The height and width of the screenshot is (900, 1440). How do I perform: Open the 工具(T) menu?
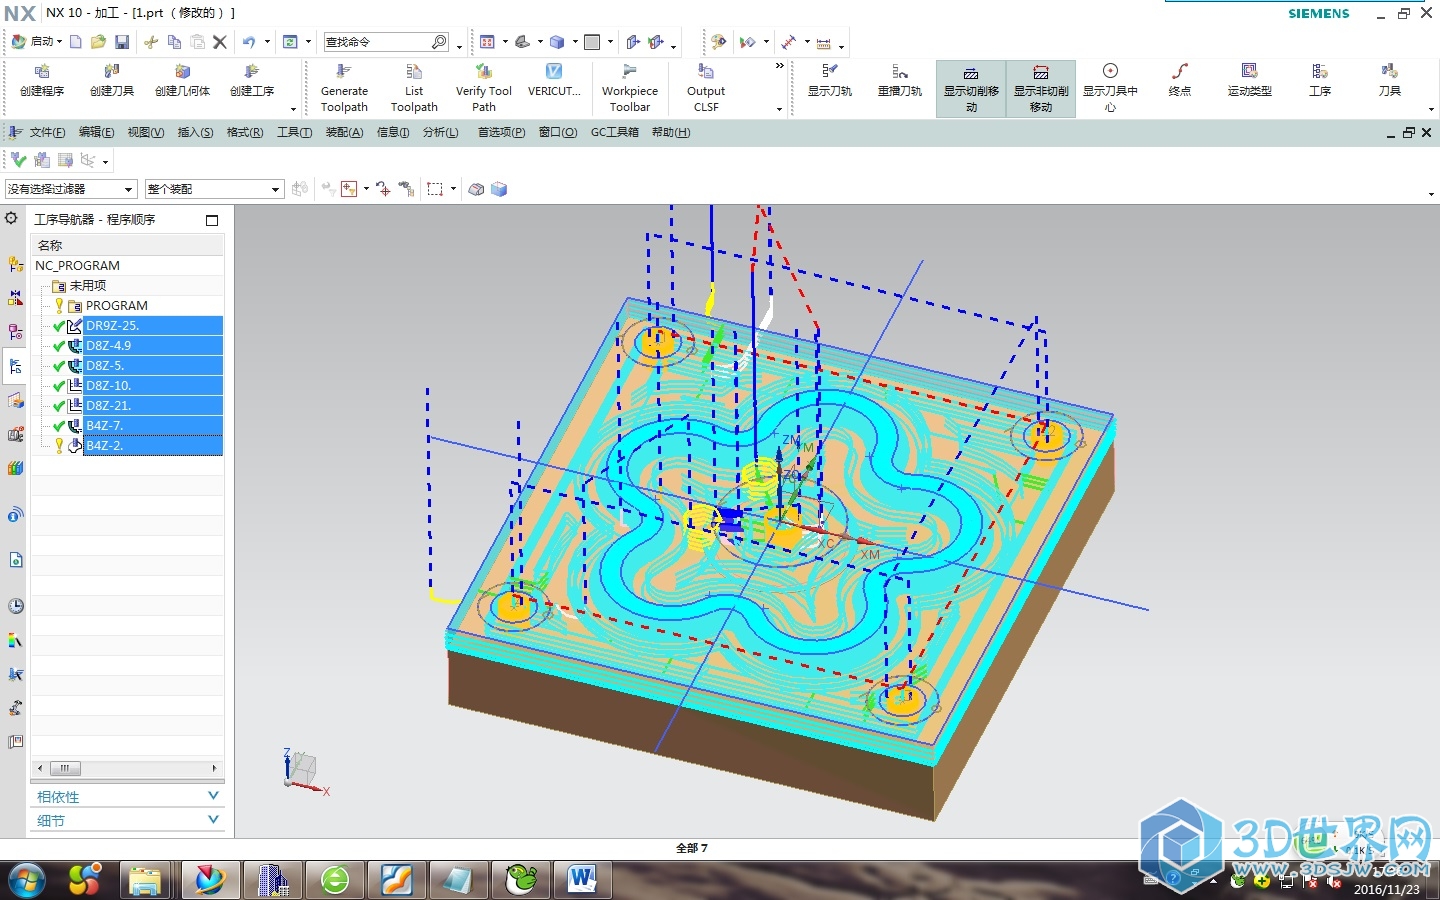pyautogui.click(x=294, y=132)
